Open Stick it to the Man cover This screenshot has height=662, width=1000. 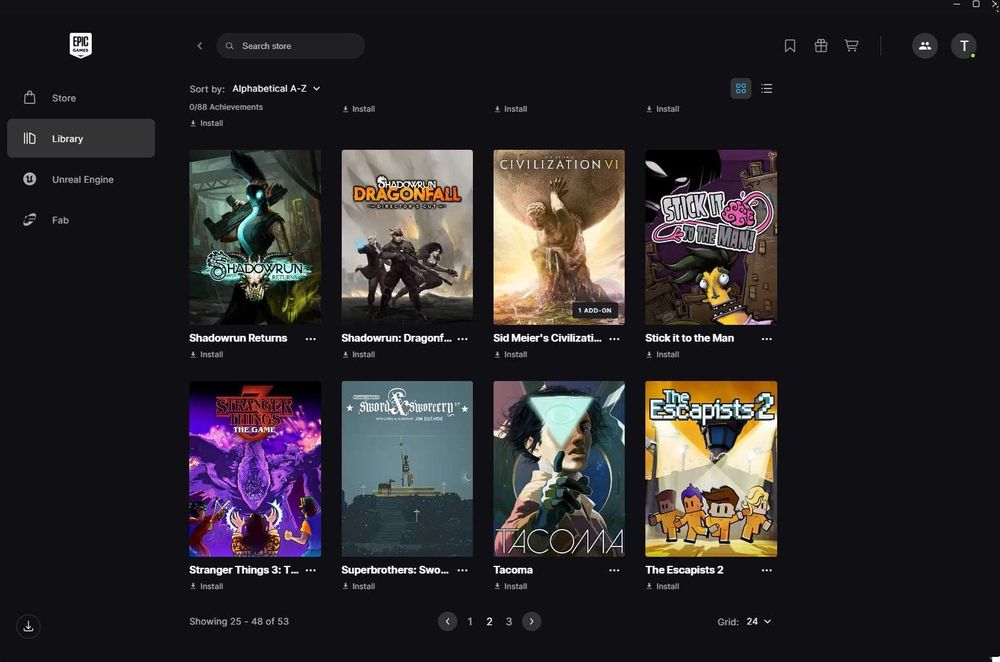711,237
